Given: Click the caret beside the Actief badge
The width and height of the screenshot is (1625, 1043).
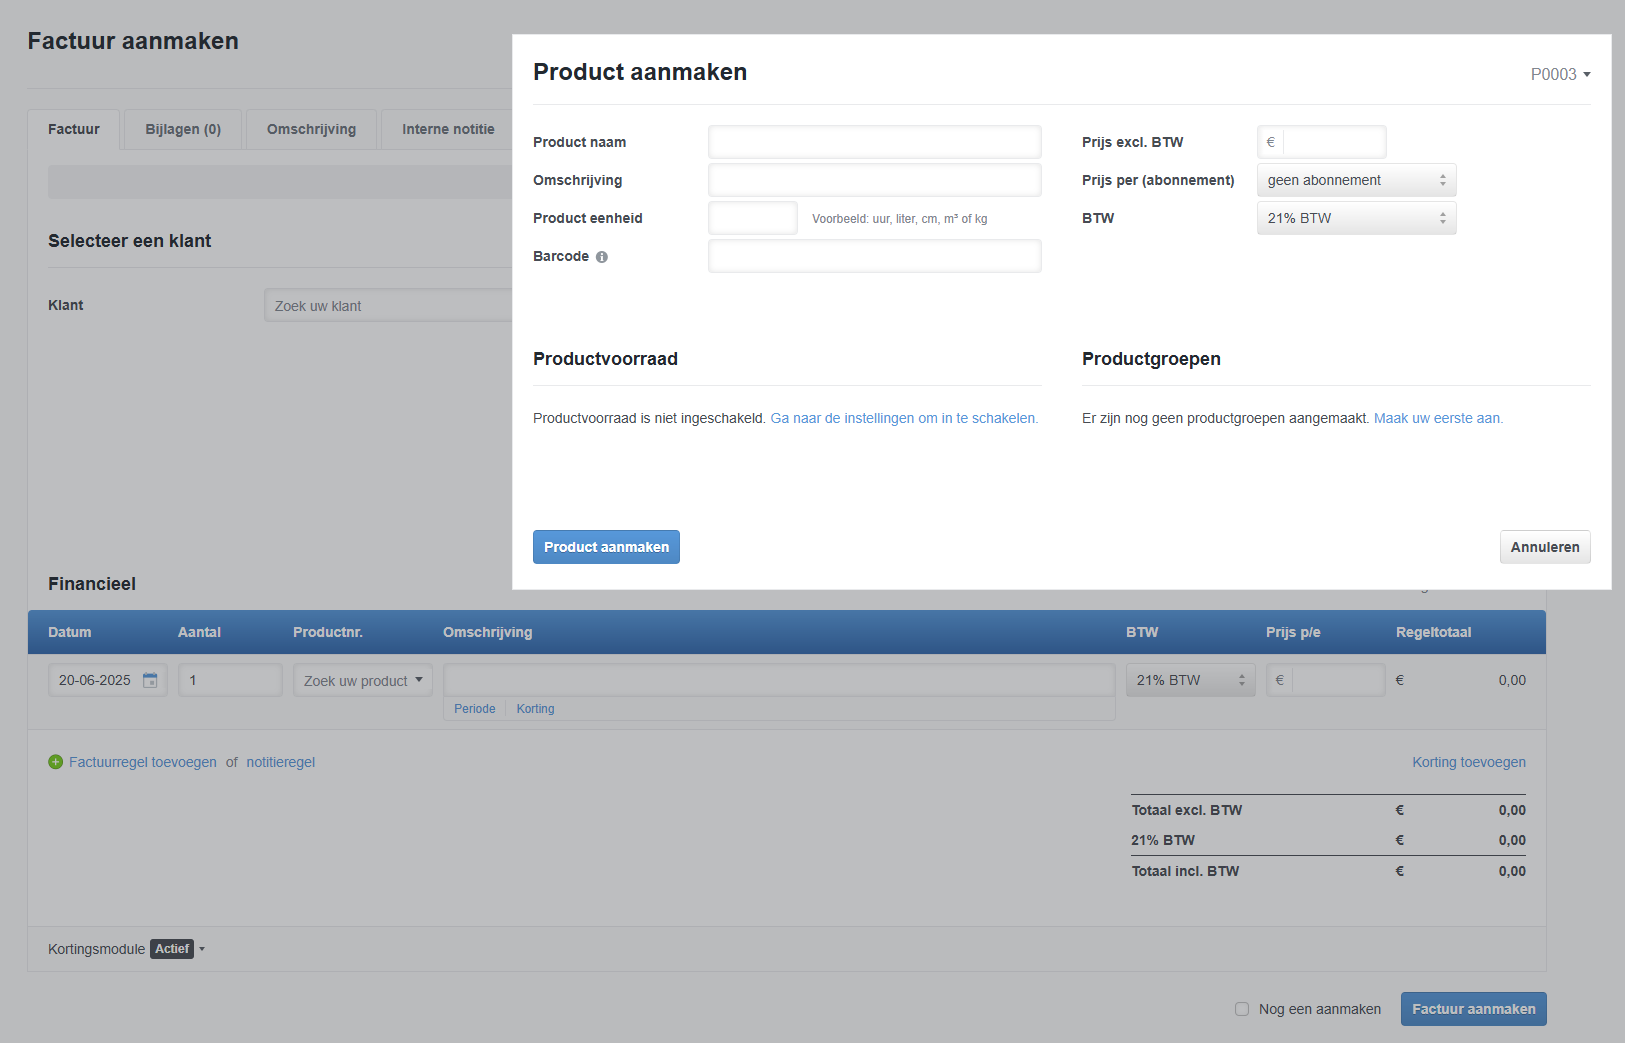Looking at the screenshot, I should click(202, 949).
